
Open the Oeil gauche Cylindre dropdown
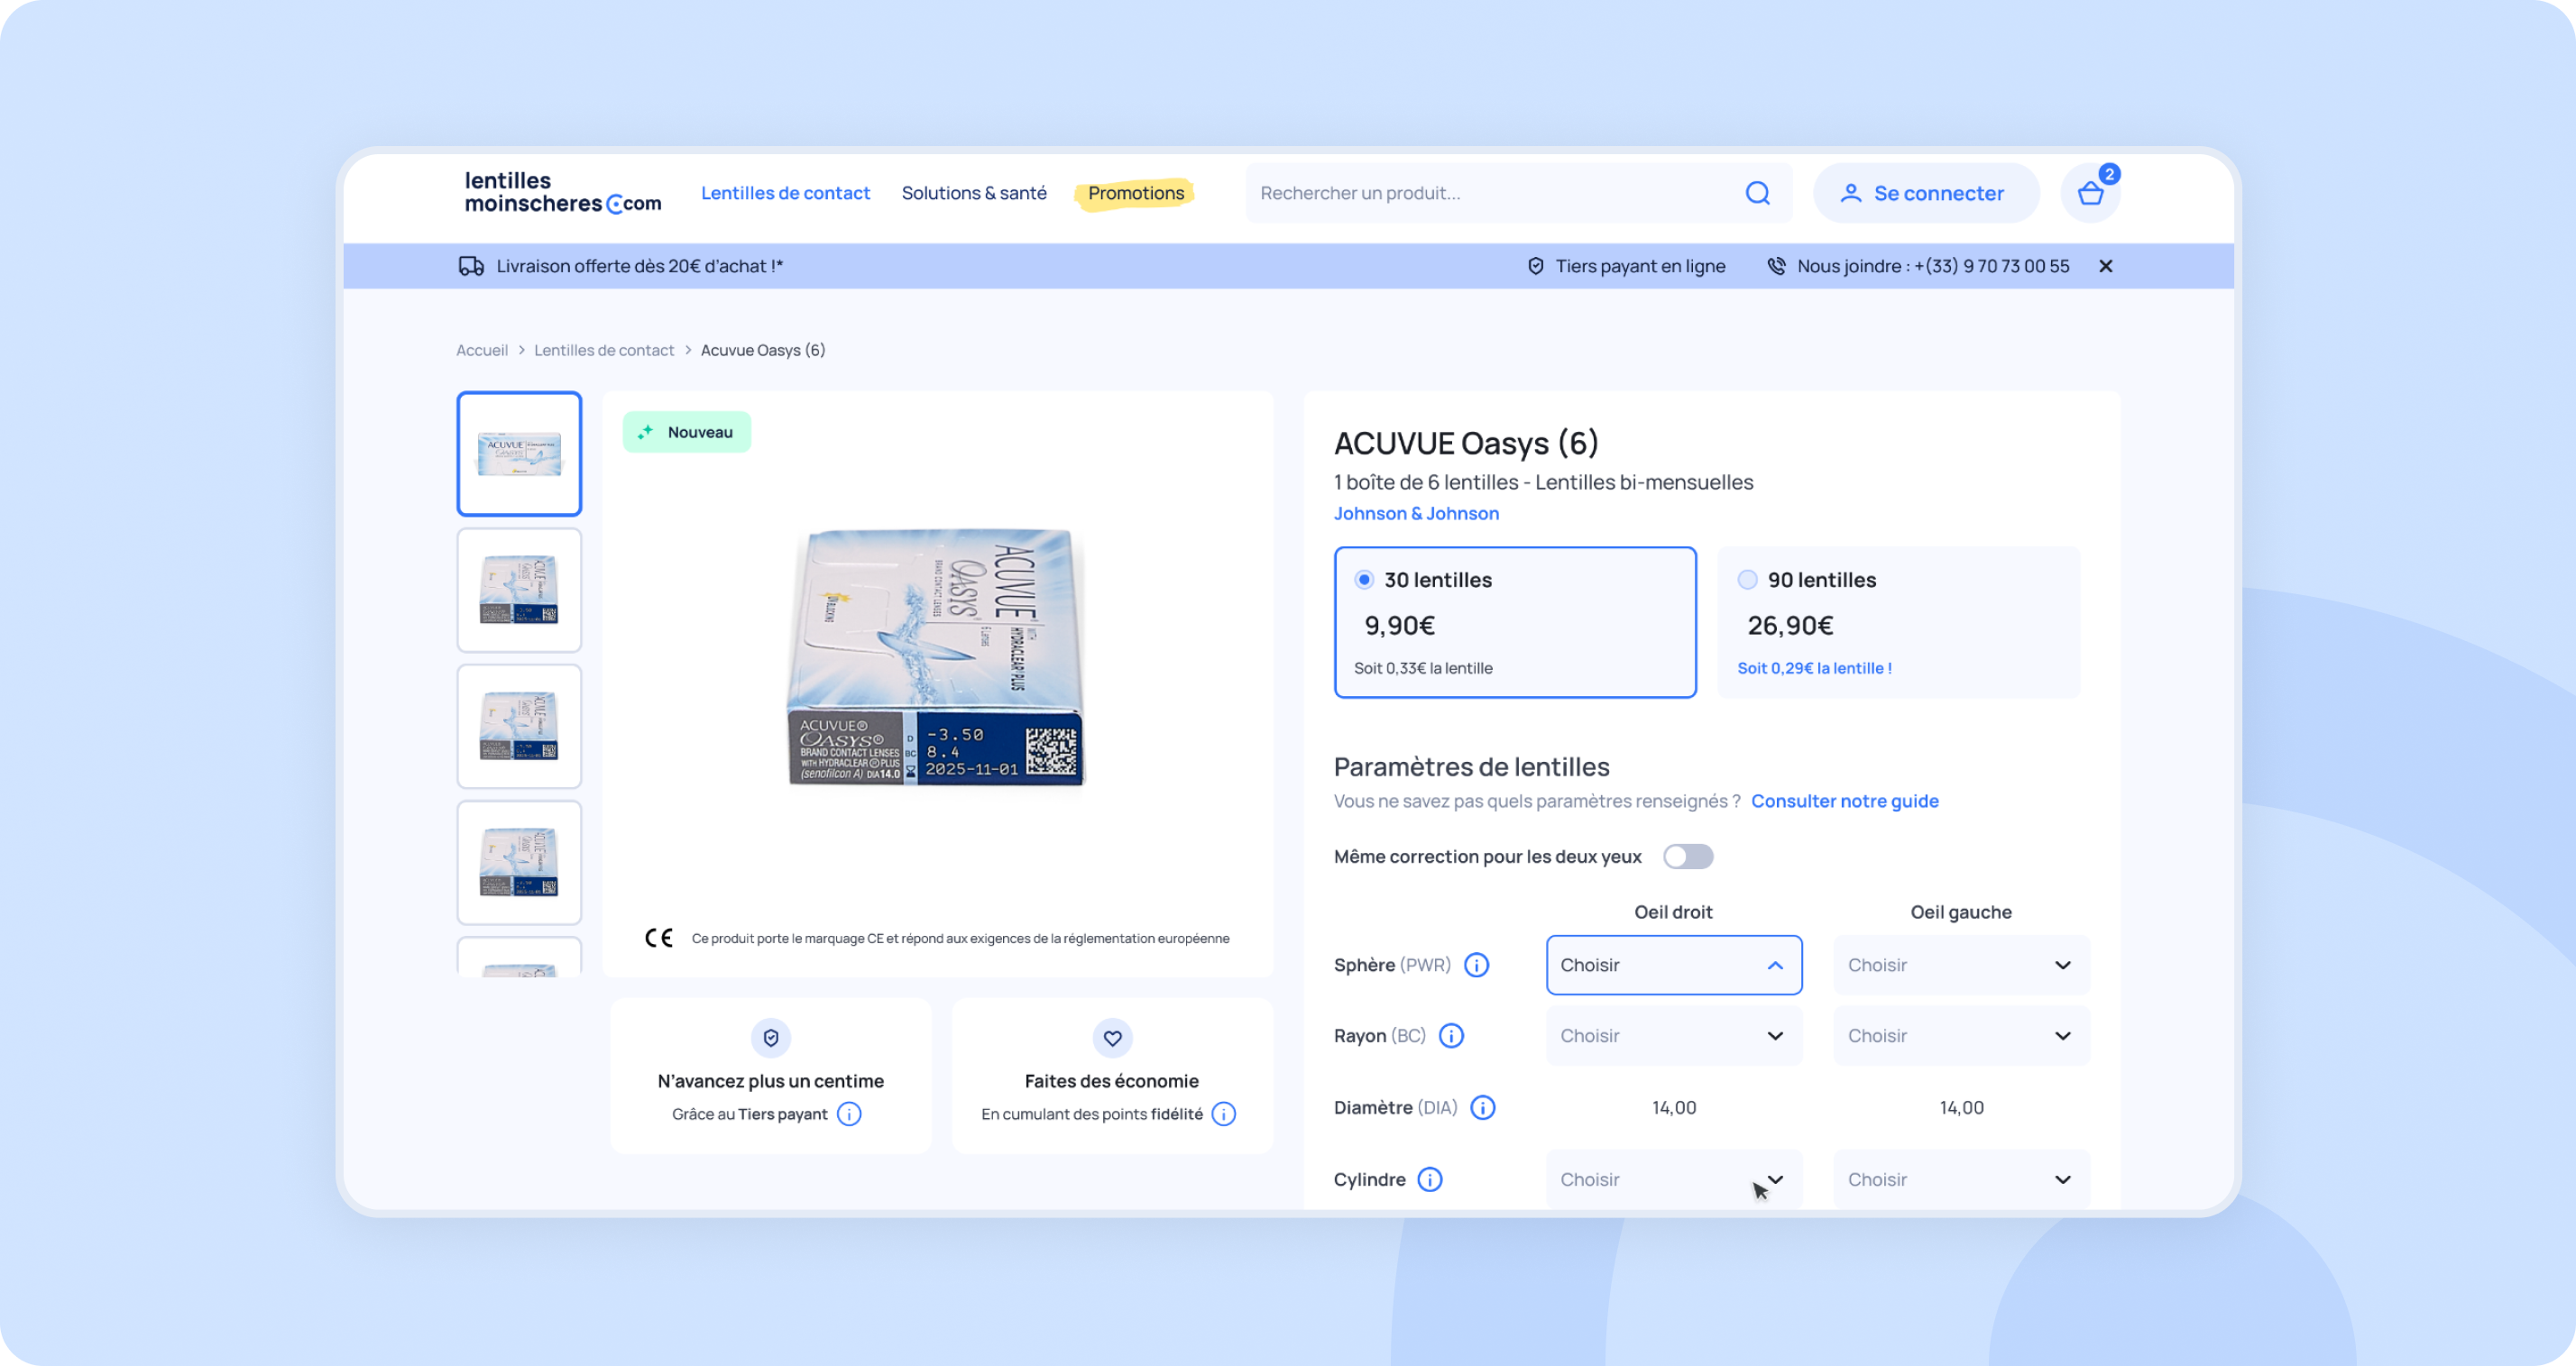[x=1961, y=1180]
